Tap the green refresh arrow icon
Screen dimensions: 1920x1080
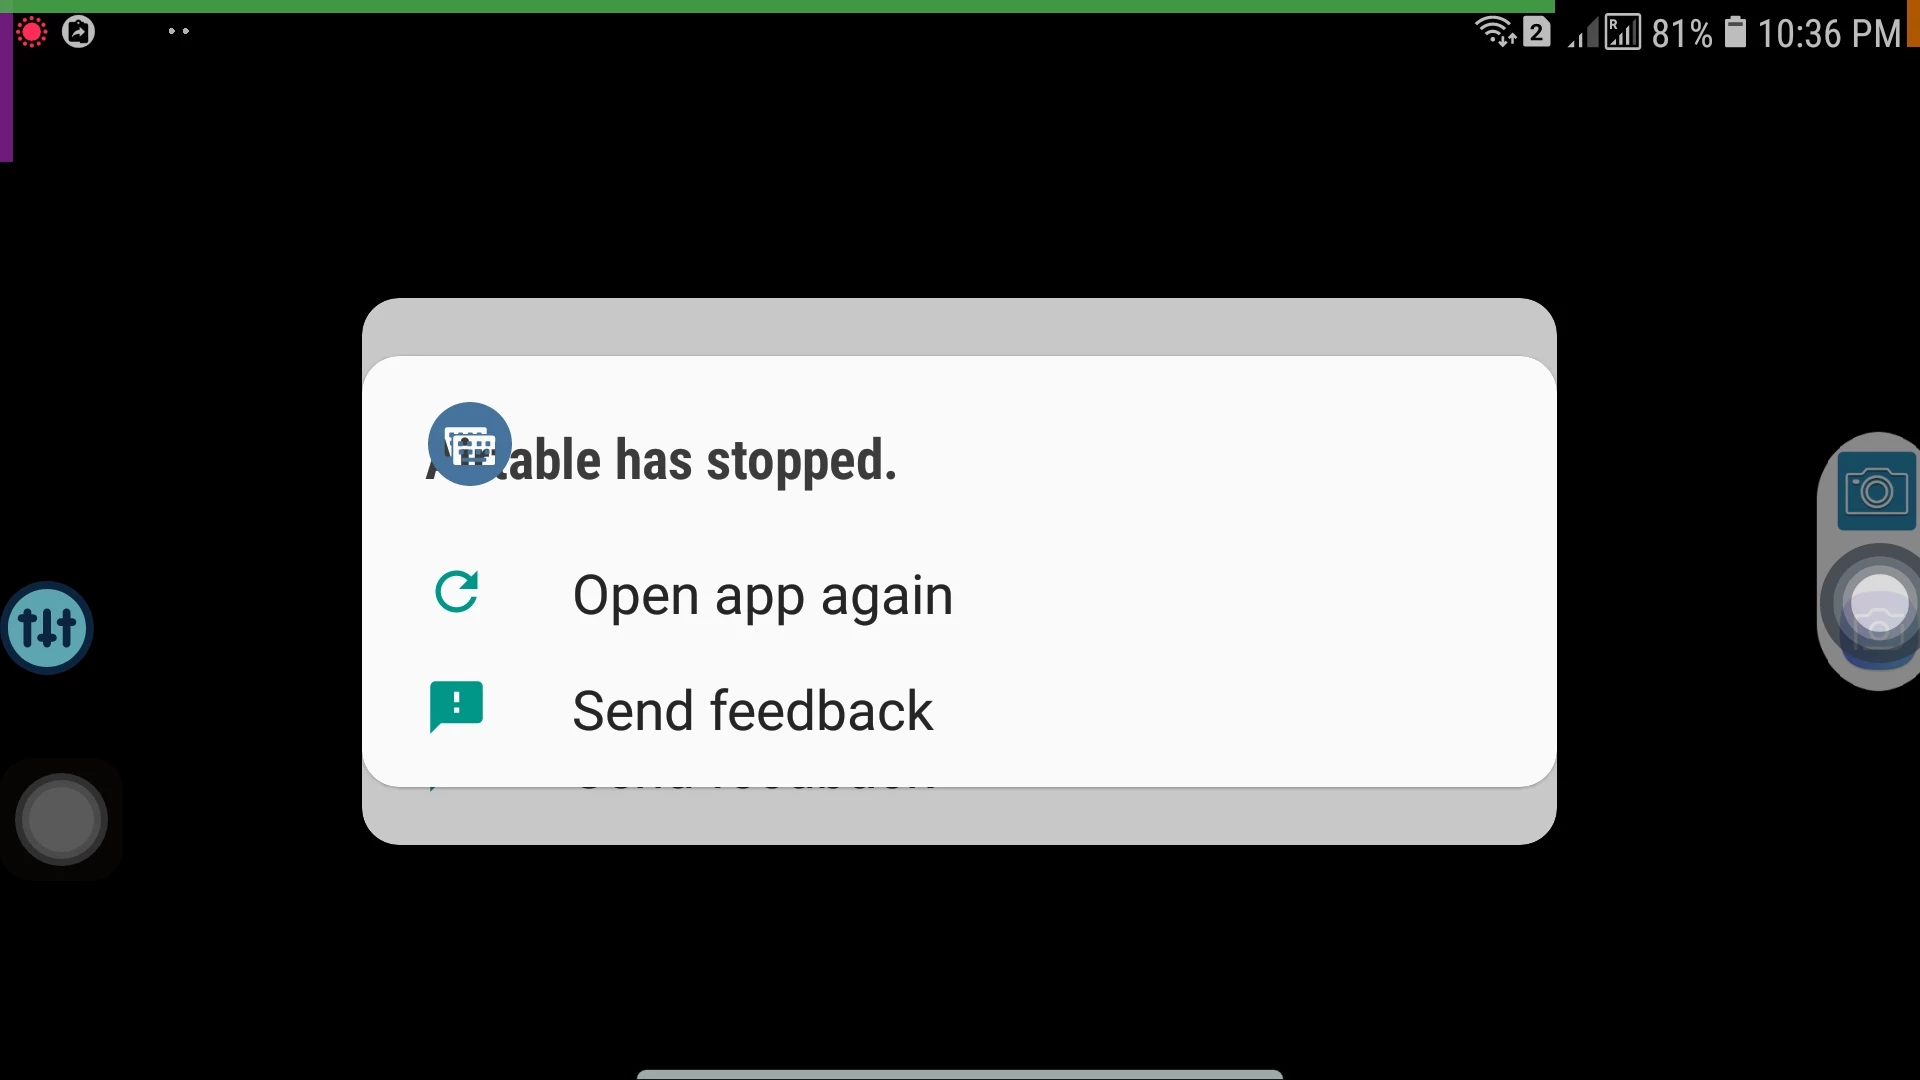coord(457,592)
